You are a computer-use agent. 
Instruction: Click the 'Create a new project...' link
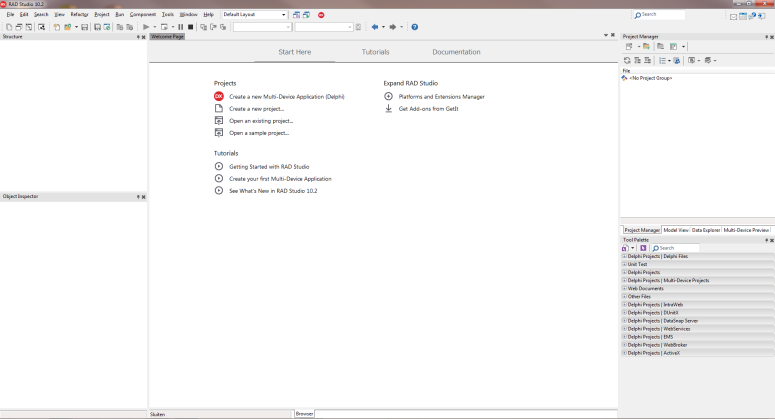(257, 109)
